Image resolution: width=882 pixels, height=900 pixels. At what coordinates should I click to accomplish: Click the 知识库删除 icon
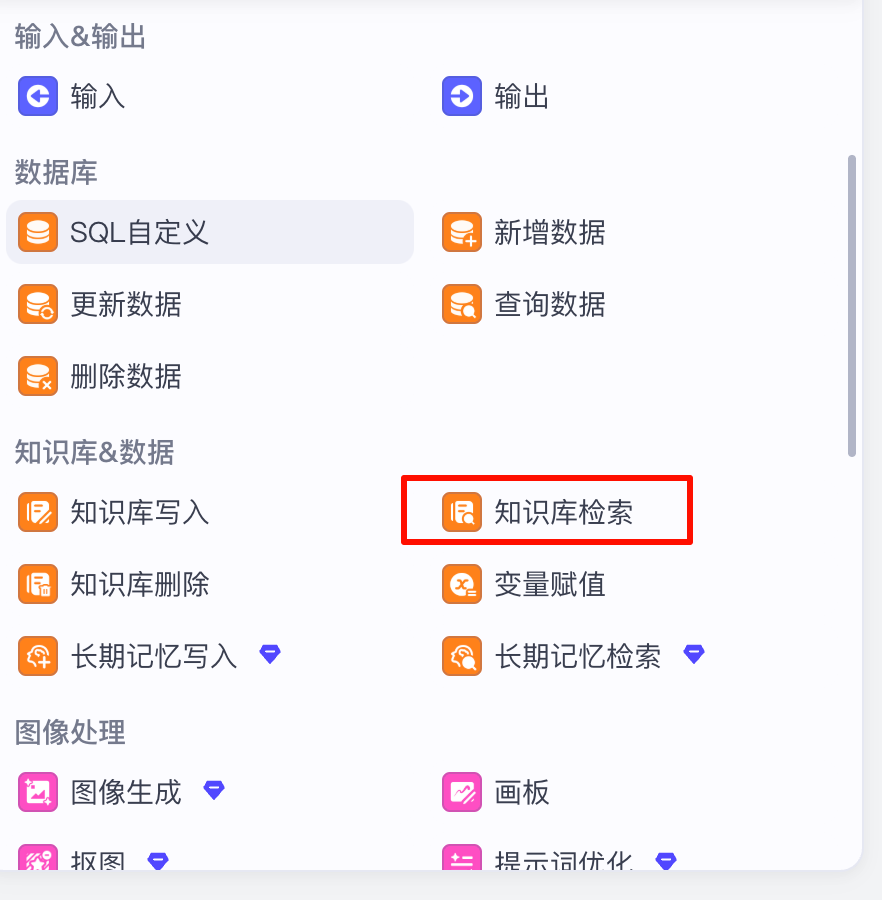coord(38,584)
